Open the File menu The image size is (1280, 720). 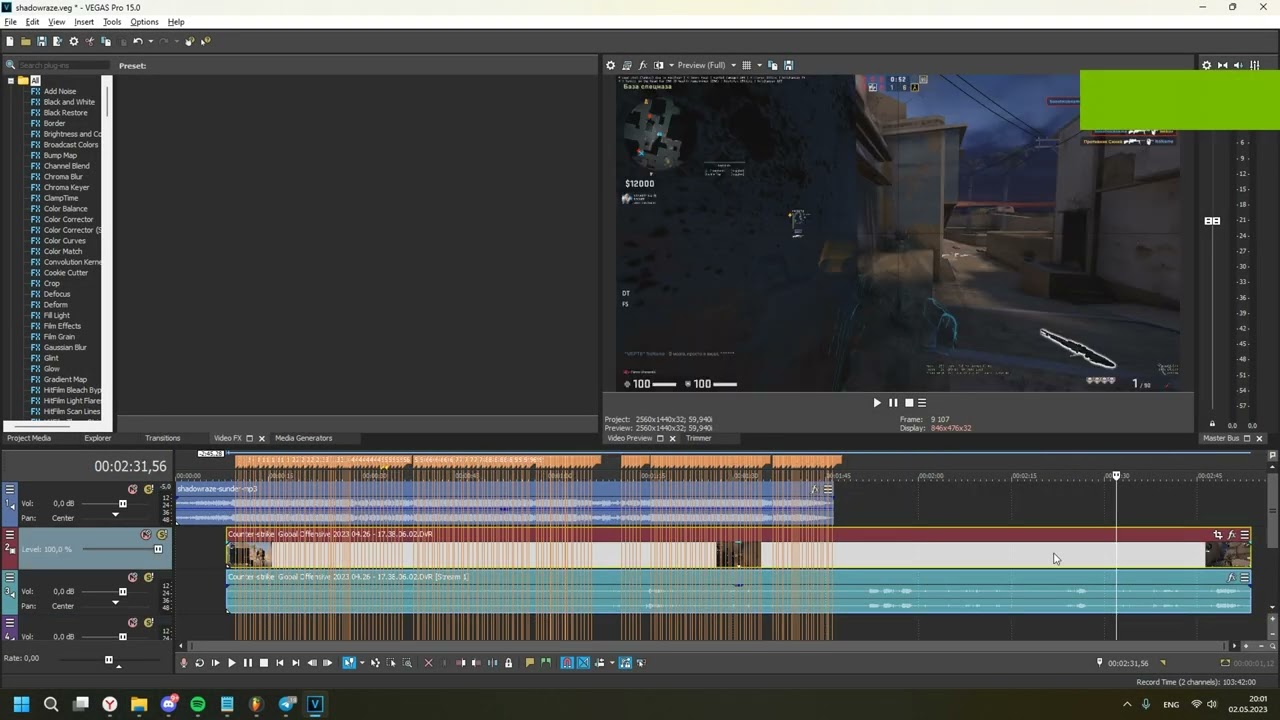coord(10,22)
